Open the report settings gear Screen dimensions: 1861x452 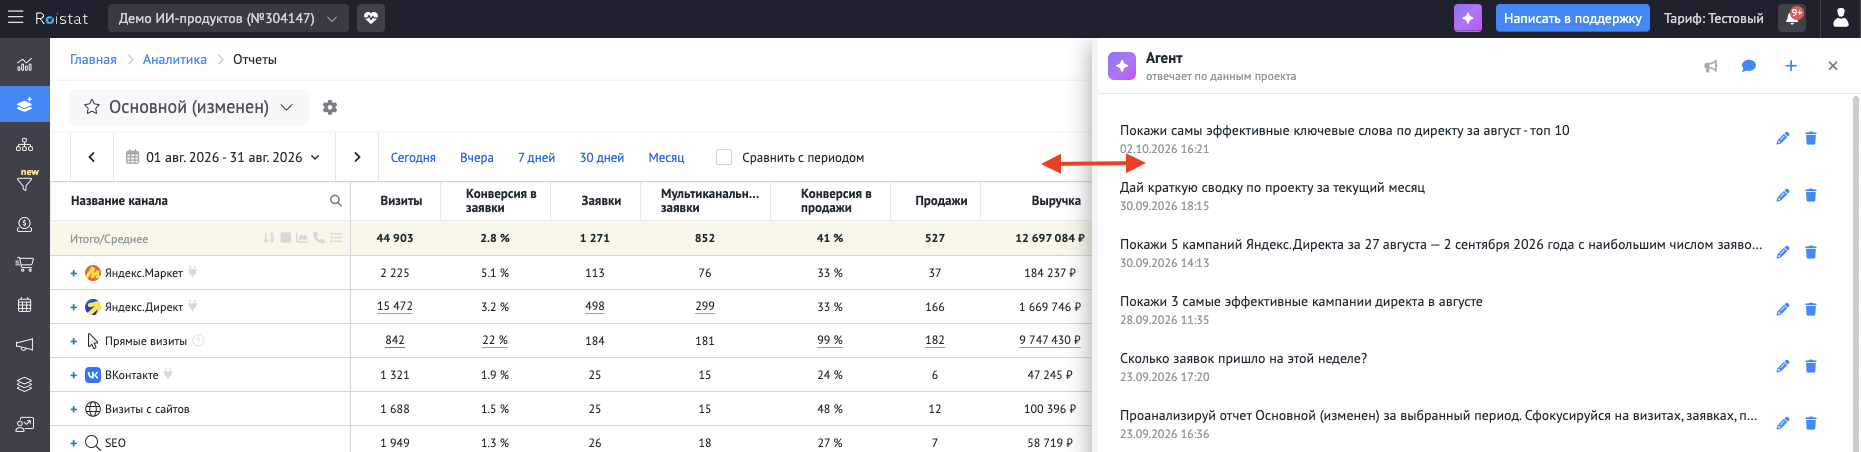click(x=330, y=107)
